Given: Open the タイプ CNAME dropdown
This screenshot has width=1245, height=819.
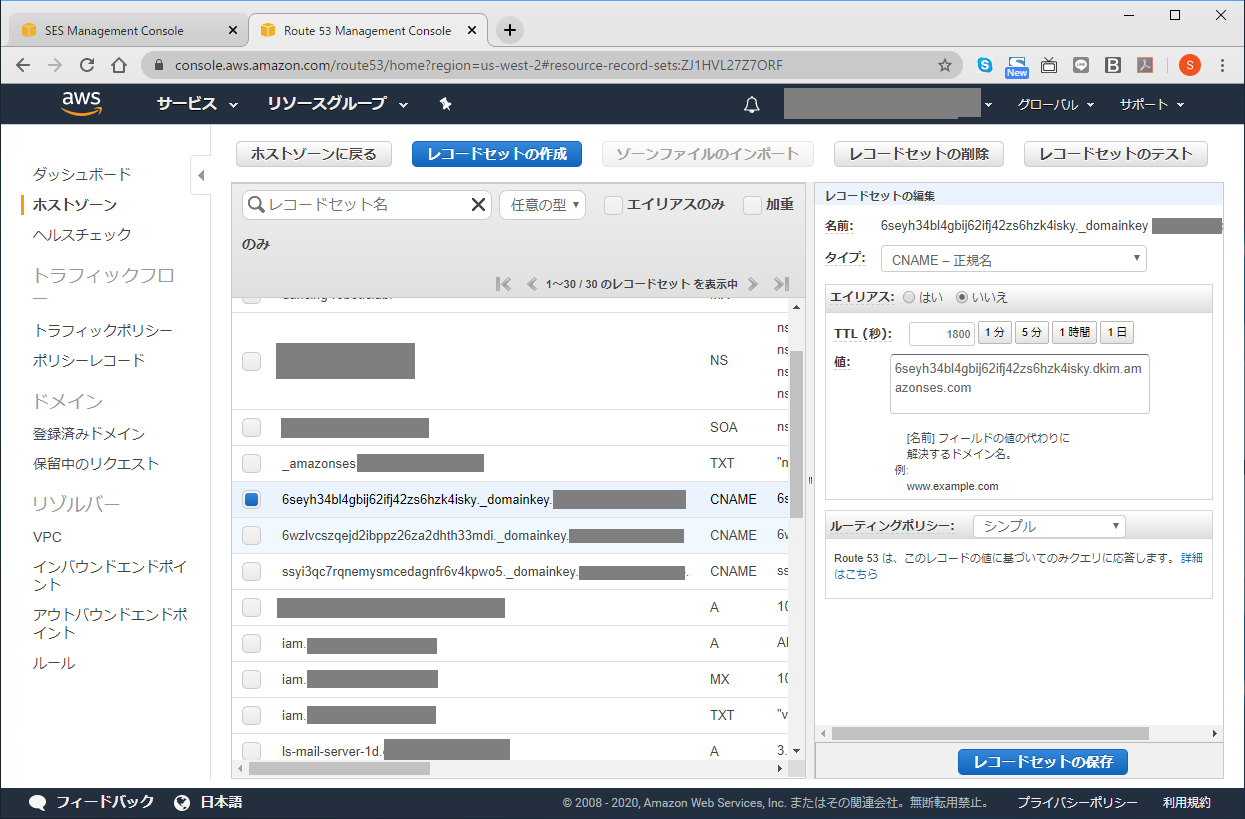Looking at the screenshot, I should [x=1013, y=259].
